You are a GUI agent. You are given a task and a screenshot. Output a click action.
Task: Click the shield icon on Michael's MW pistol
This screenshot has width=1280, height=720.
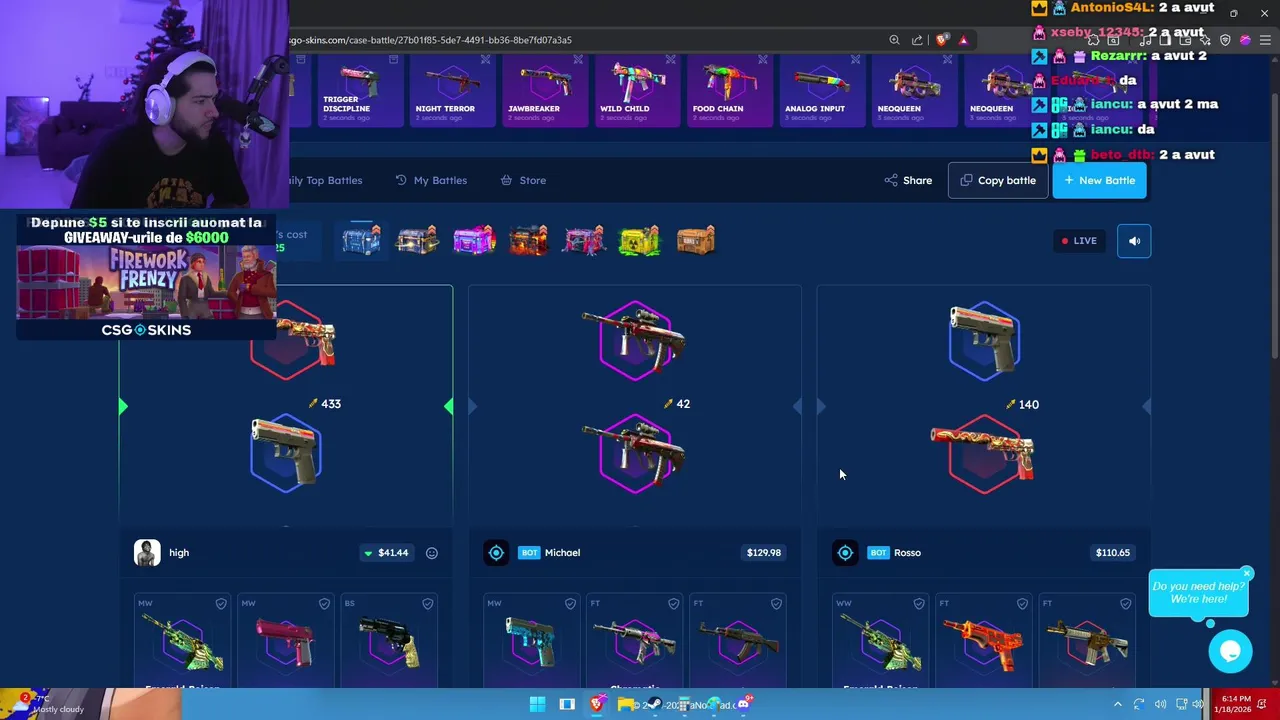[570, 604]
